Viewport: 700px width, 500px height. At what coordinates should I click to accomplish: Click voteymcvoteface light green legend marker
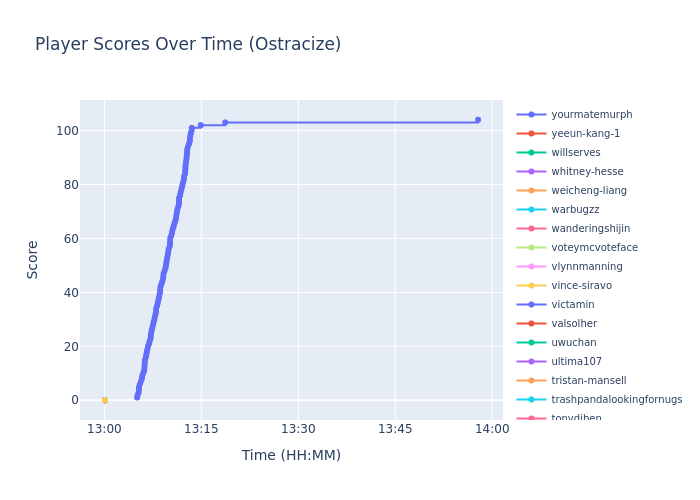tap(531, 248)
